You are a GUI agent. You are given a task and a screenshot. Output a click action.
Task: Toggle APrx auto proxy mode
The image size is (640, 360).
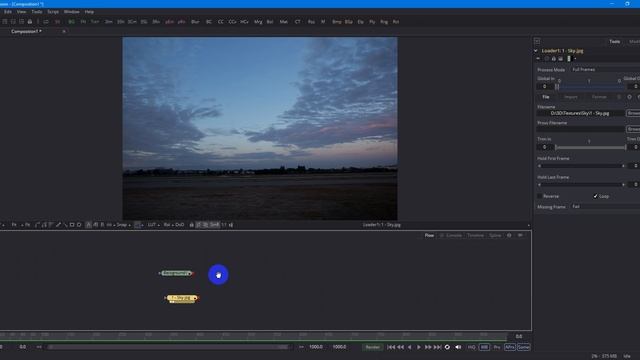[510, 347]
